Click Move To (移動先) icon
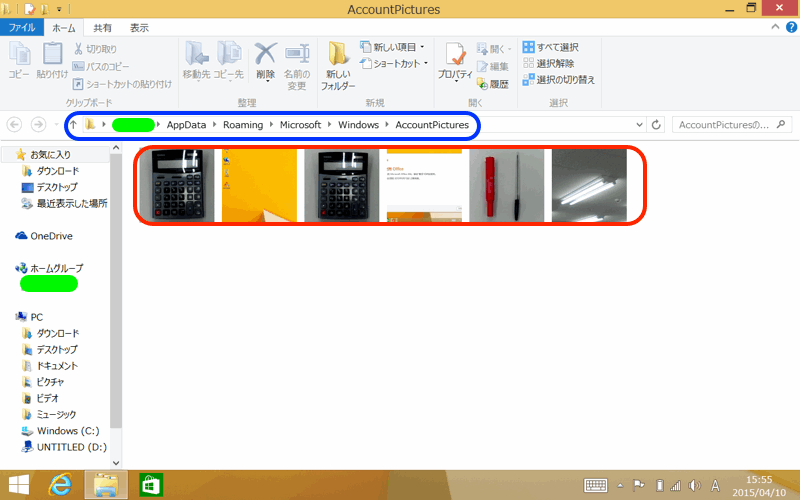Viewport: 800px width, 500px height. point(198,58)
